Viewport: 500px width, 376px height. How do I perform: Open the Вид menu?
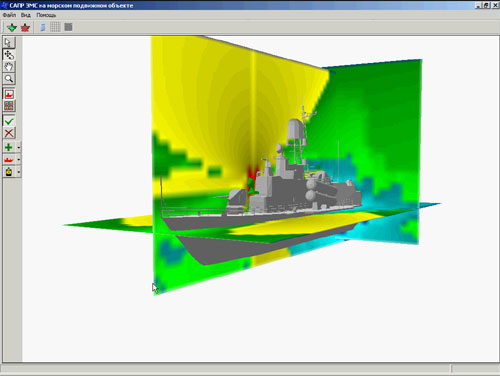[26, 15]
